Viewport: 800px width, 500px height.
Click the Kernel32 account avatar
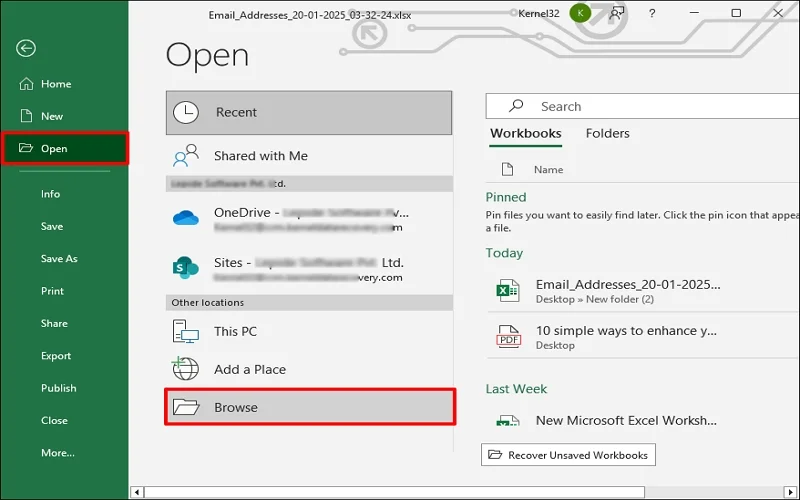(580, 13)
